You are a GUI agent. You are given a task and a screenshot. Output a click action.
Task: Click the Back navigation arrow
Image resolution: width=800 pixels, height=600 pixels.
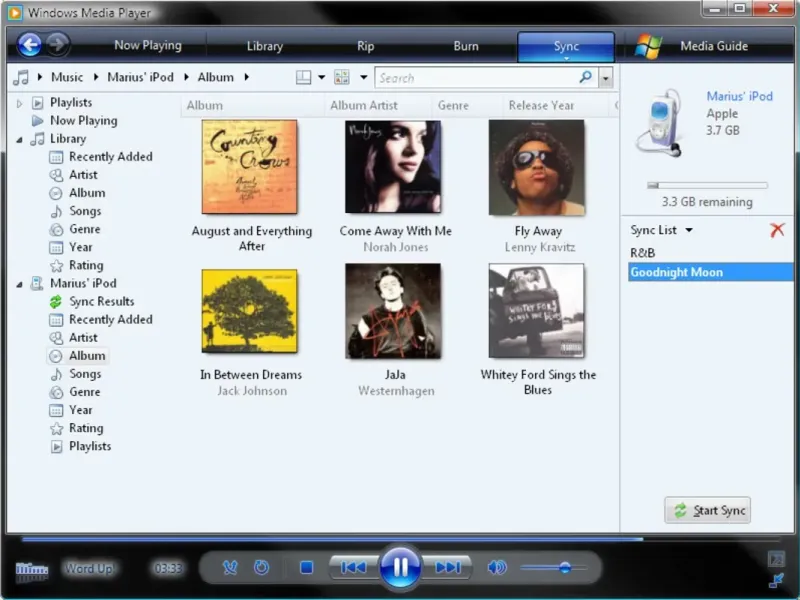30,45
